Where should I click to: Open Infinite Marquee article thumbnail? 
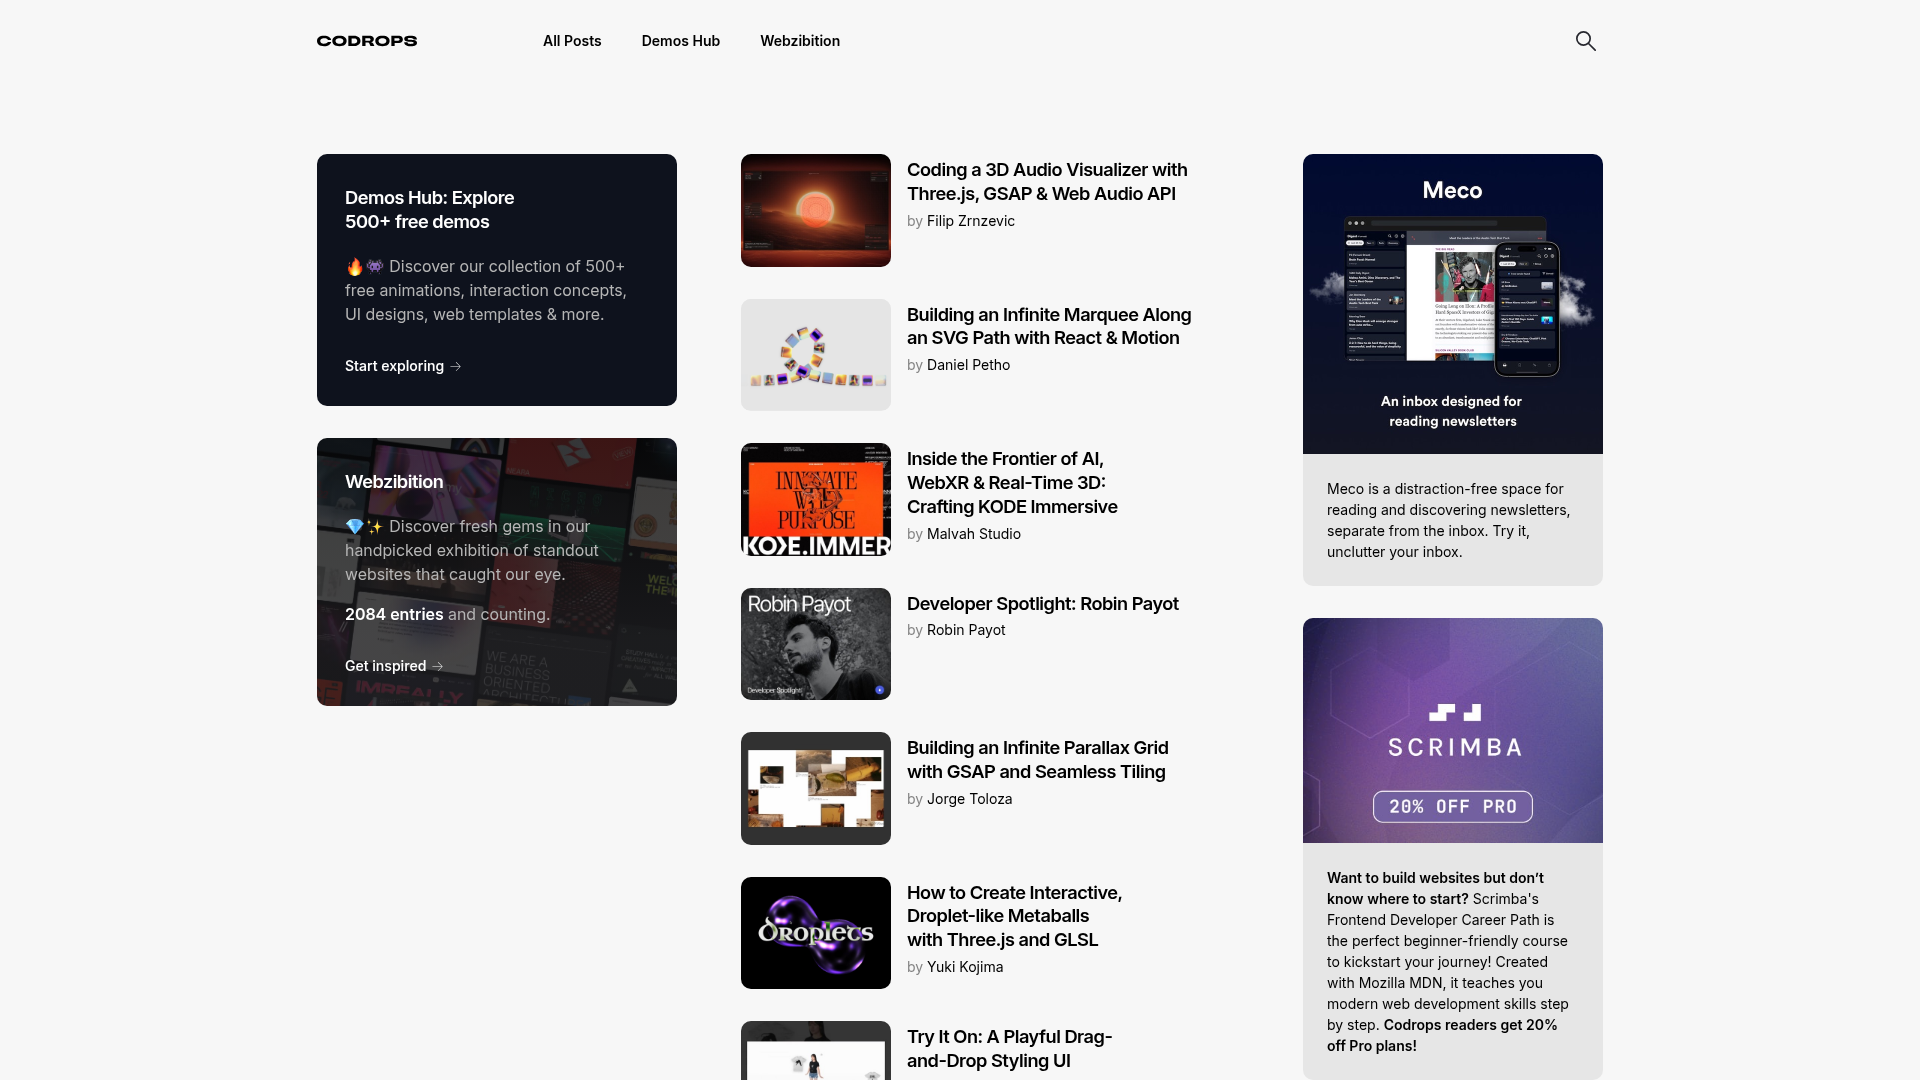coord(816,355)
